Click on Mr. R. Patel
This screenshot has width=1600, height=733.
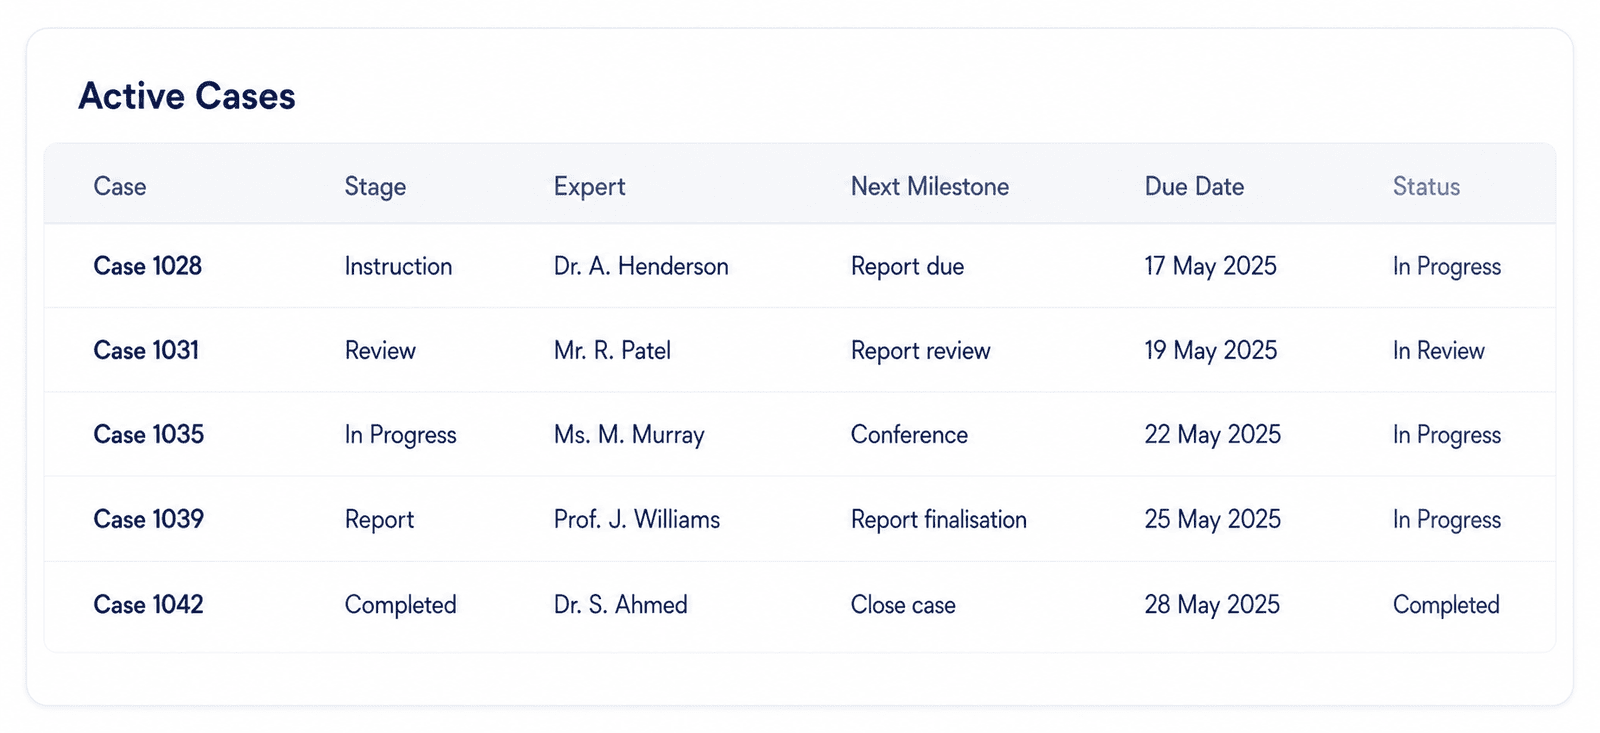(612, 350)
